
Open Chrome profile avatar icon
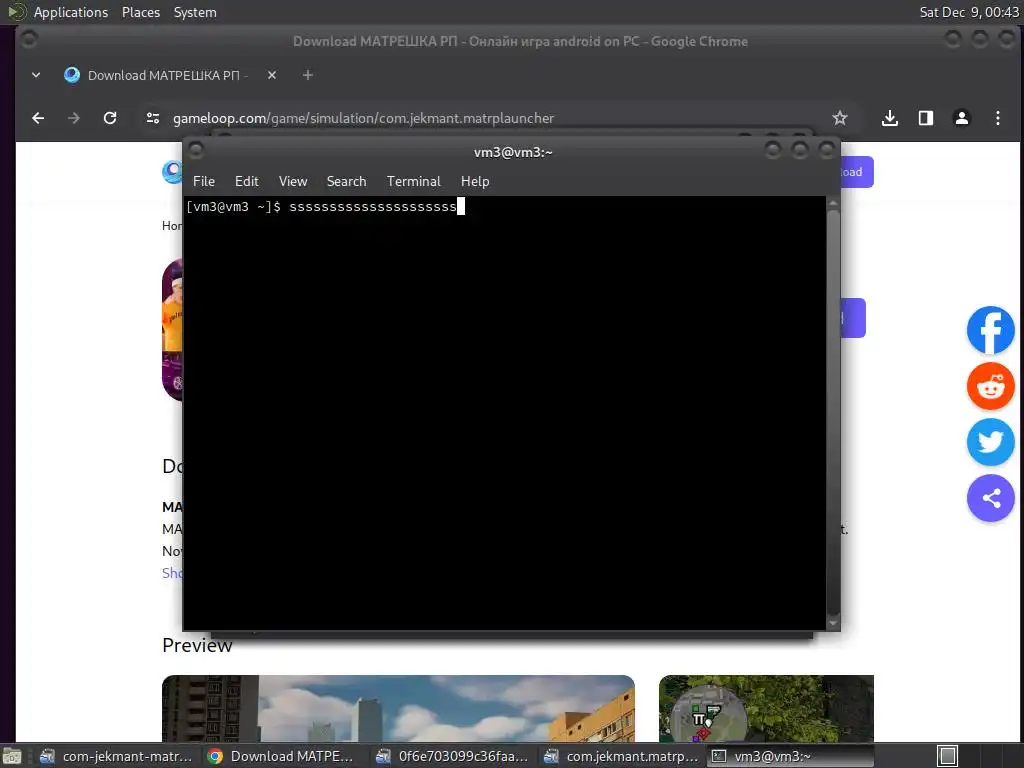point(961,118)
